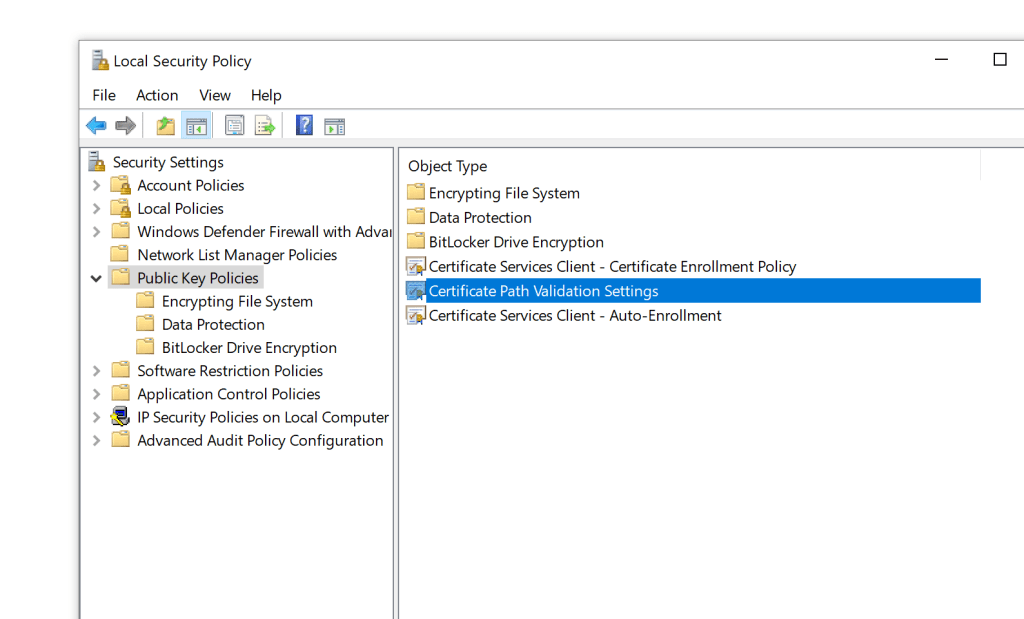Image resolution: width=1024 pixels, height=619 pixels.
Task: Select Certificate Services Client - Auto-Enrollment item
Action: coord(574,316)
